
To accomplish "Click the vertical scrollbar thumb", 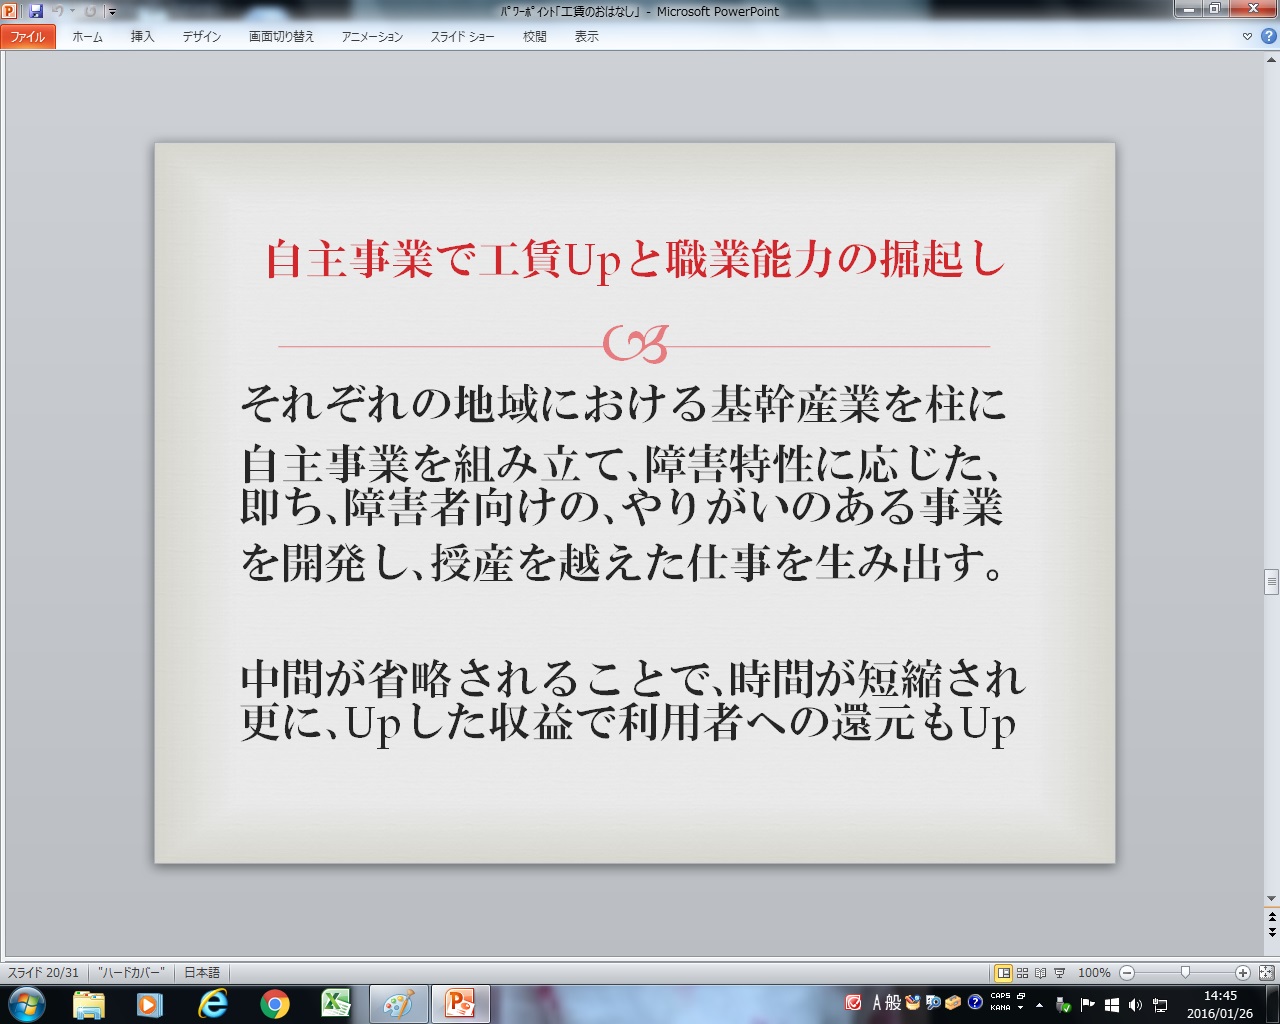I will [x=1271, y=581].
